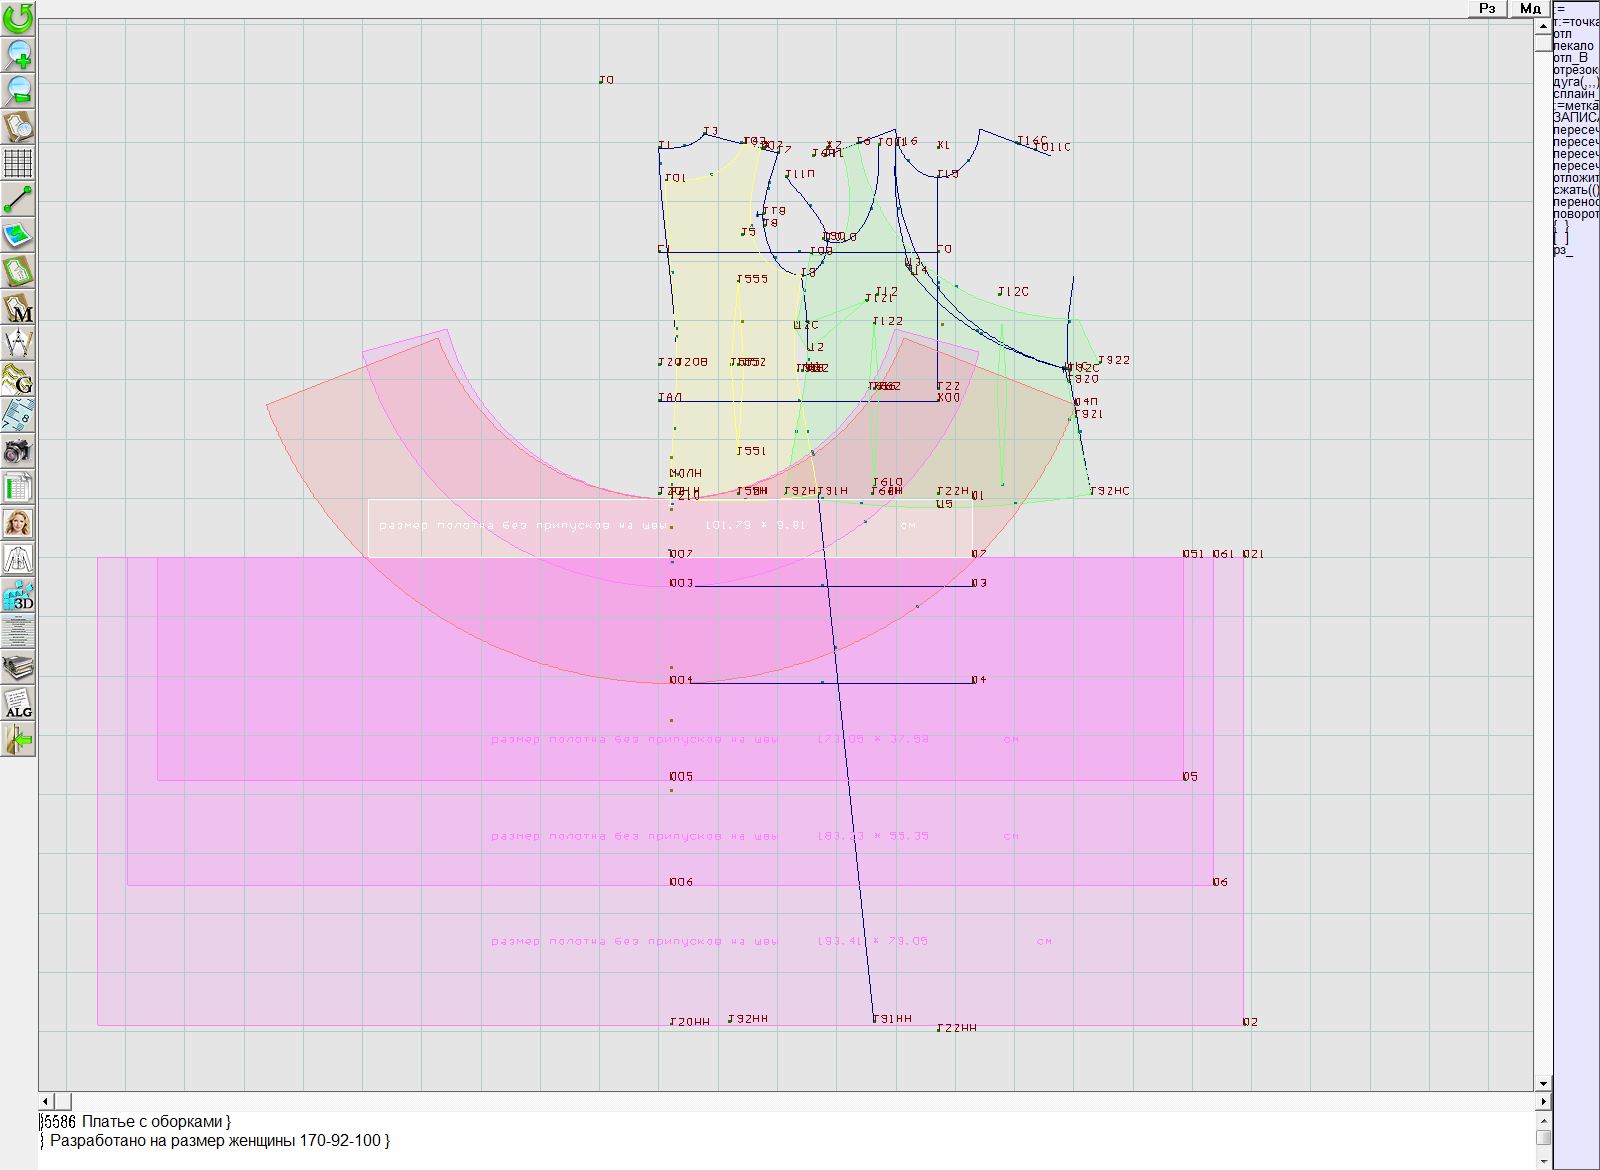1600x1170 pixels.
Task: Click the horizontal scrollbar right arrow
Action: [x=1543, y=1101]
